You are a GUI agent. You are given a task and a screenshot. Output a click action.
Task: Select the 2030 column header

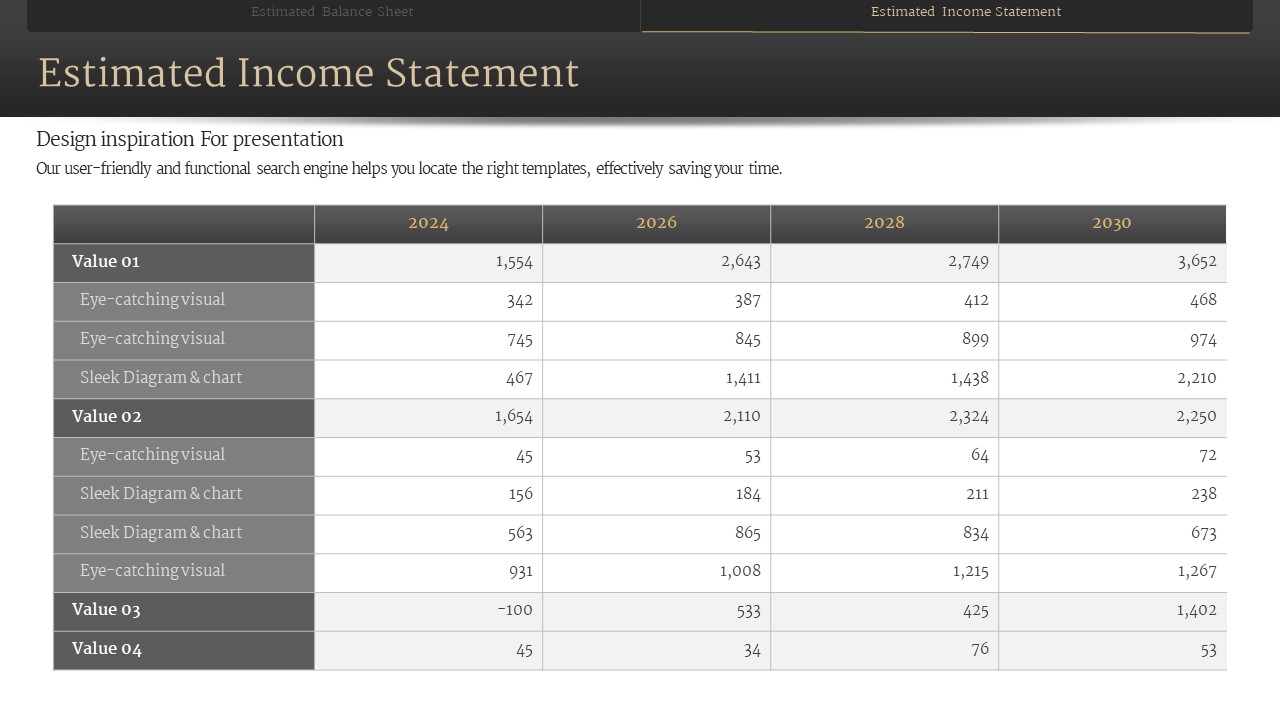point(1111,223)
